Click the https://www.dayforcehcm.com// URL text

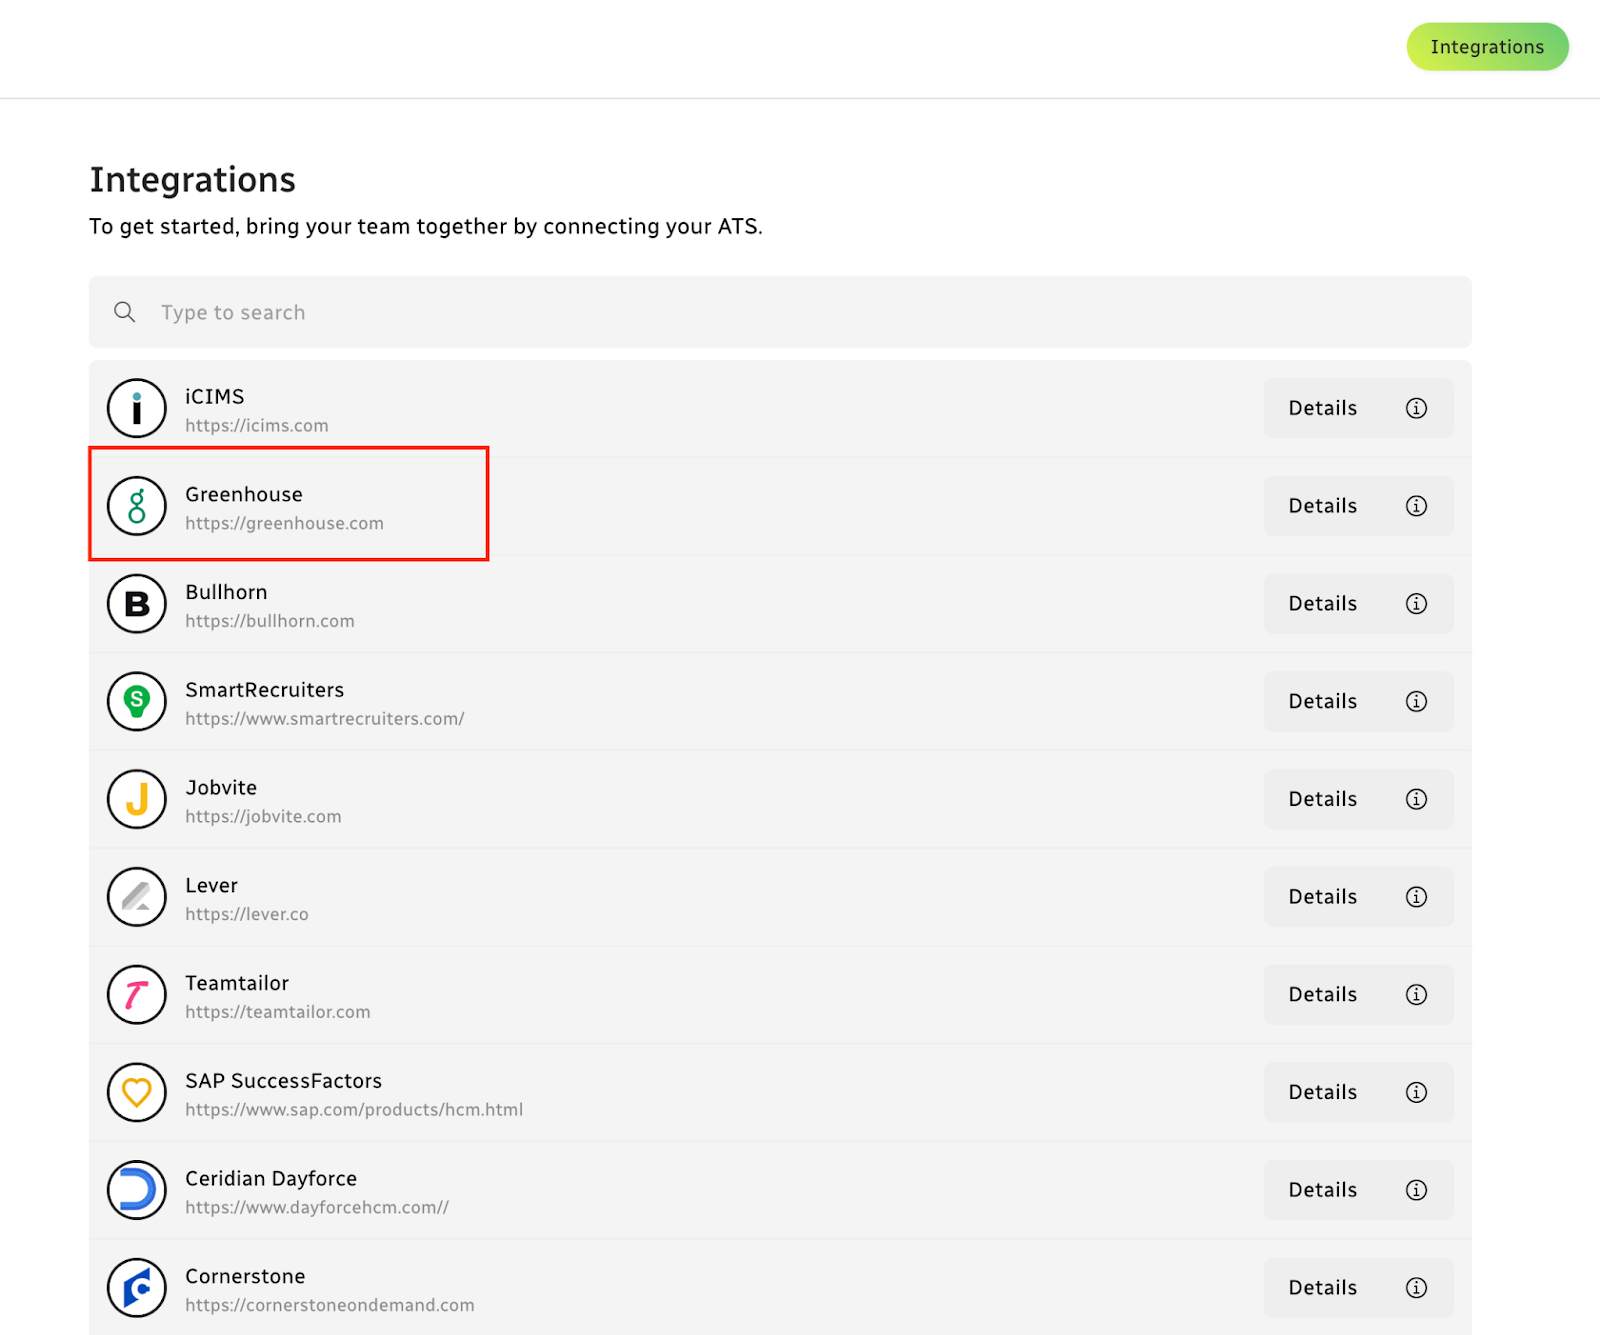[x=316, y=1208]
